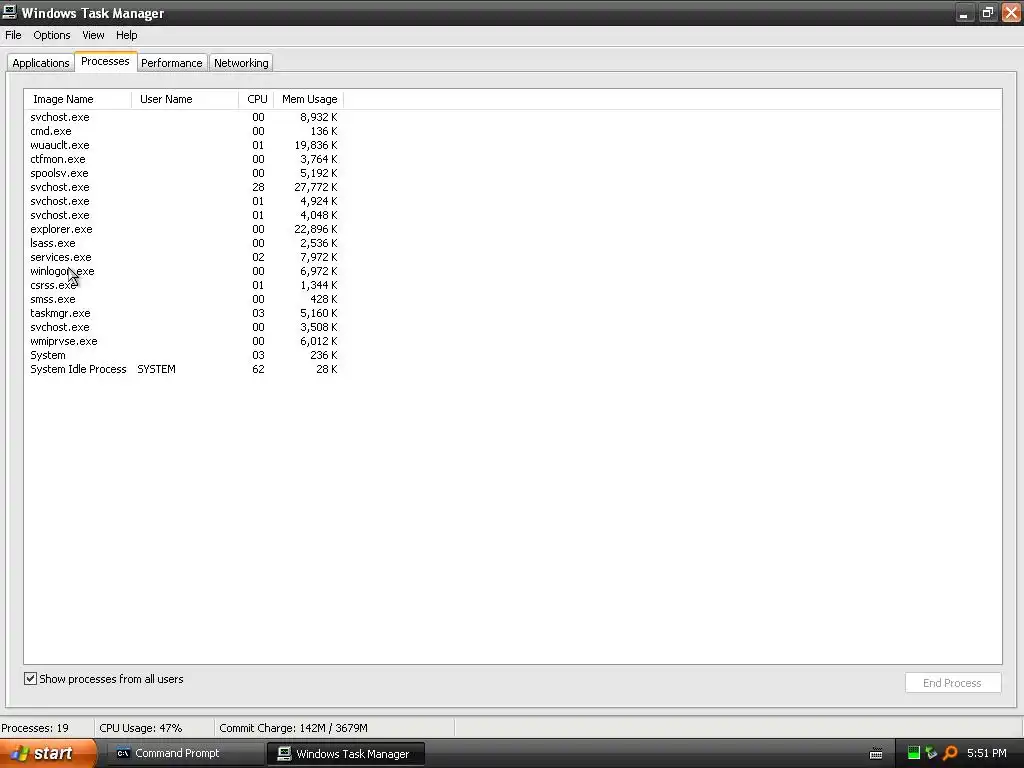This screenshot has width=1024, height=768.
Task: Switch to the Applications tab
Action: (40, 63)
